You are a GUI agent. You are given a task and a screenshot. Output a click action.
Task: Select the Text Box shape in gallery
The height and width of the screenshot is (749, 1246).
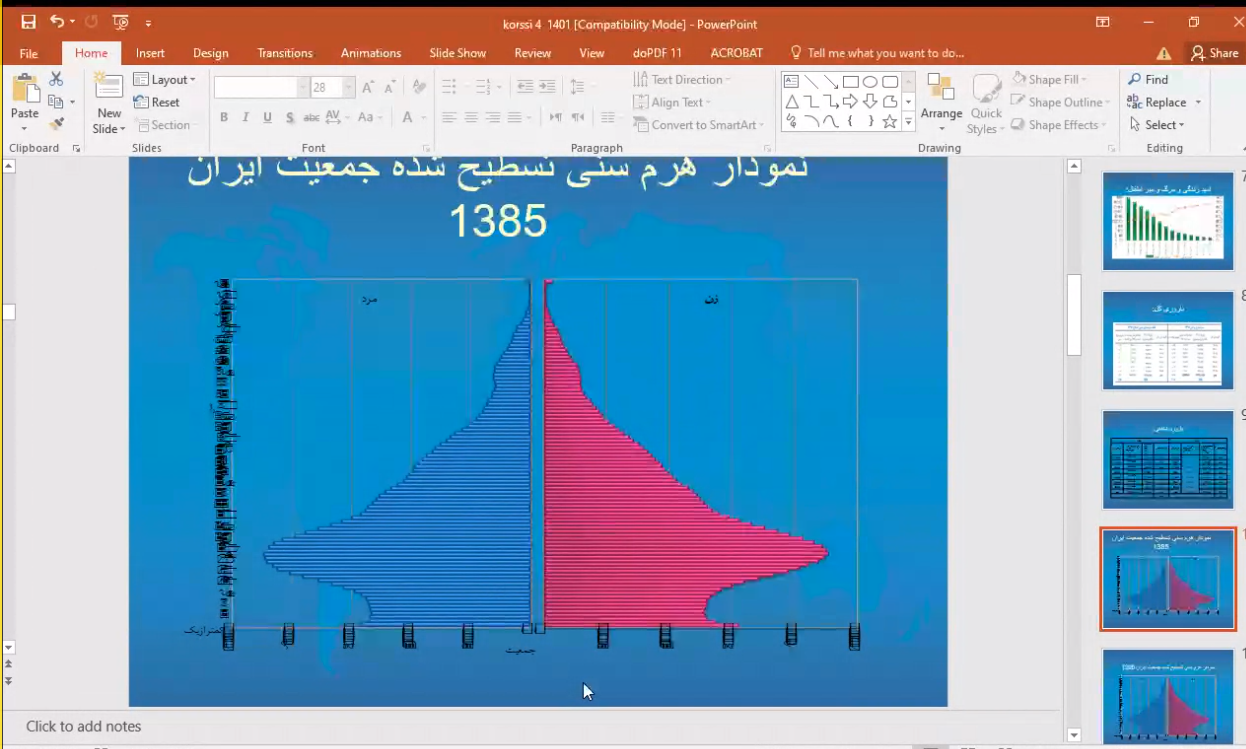(x=791, y=82)
